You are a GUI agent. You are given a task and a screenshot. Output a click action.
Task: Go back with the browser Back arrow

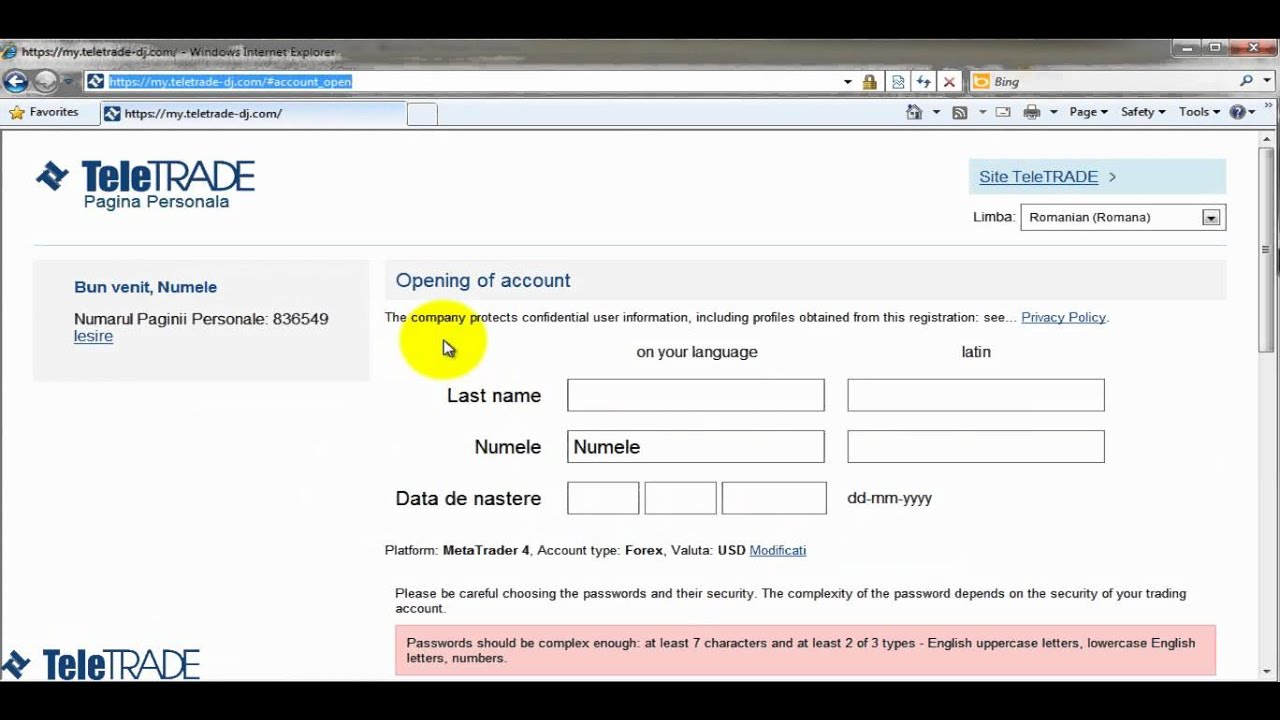click(15, 81)
